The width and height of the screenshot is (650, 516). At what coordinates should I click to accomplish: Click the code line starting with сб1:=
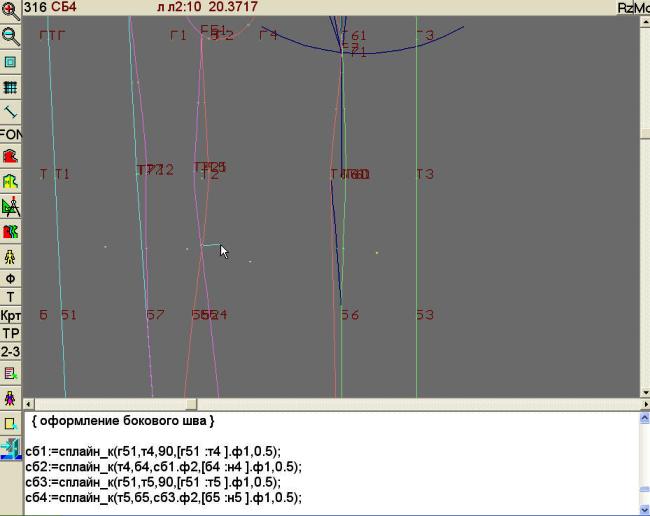(153, 451)
